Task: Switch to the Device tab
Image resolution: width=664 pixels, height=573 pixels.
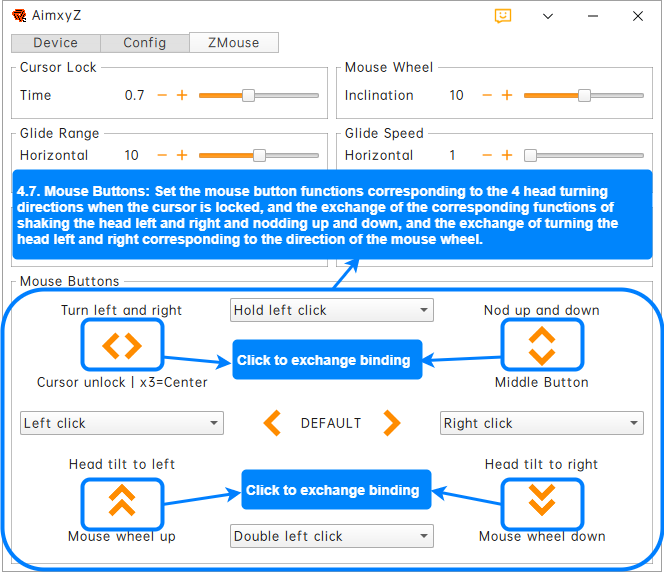Action: 55,43
